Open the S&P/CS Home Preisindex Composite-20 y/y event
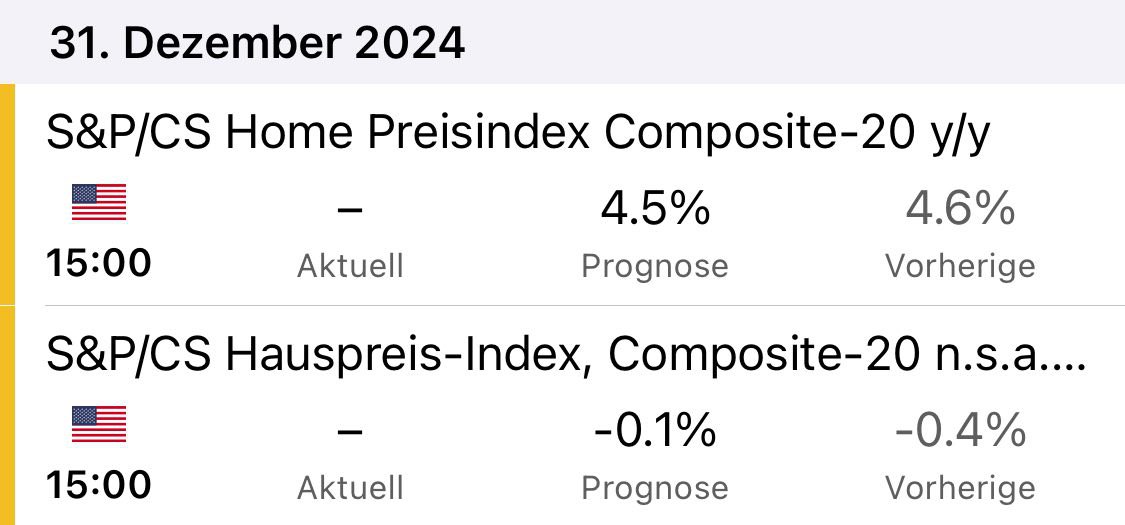The height and width of the screenshot is (525, 1125). 518,133
